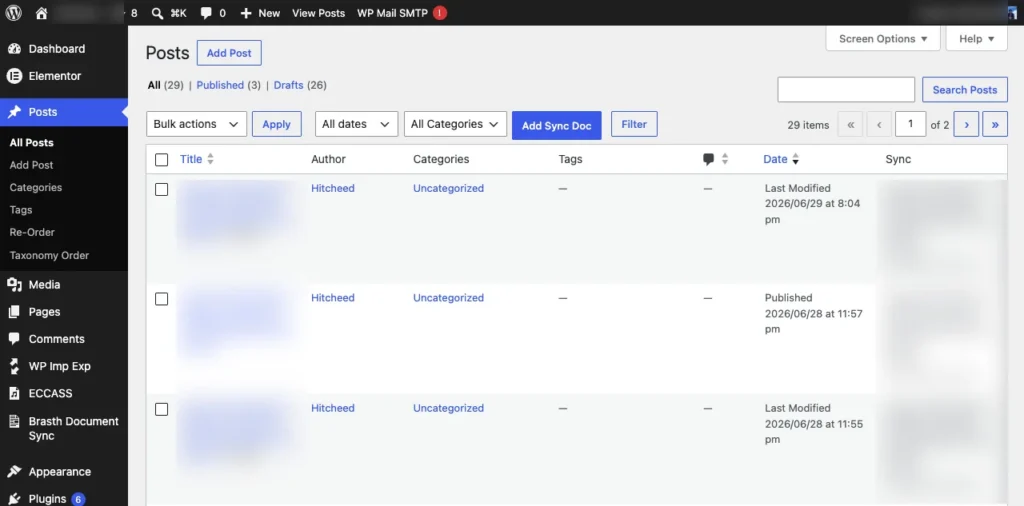Go to previous page arrow
The image size is (1024, 506).
tap(879, 124)
